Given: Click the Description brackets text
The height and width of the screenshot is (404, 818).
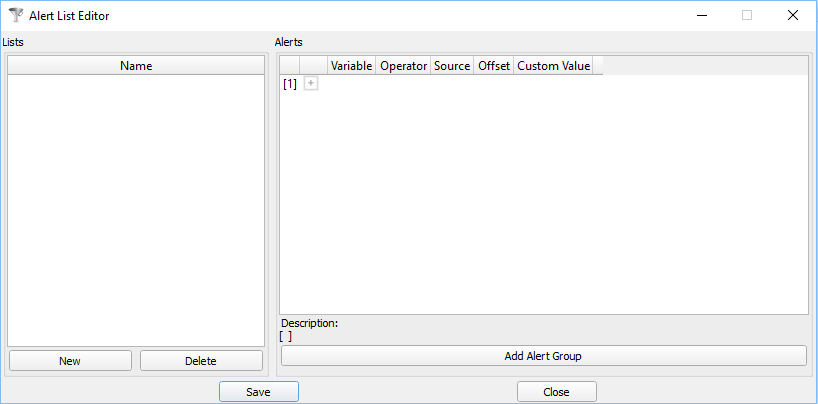Looking at the screenshot, I should [x=286, y=336].
